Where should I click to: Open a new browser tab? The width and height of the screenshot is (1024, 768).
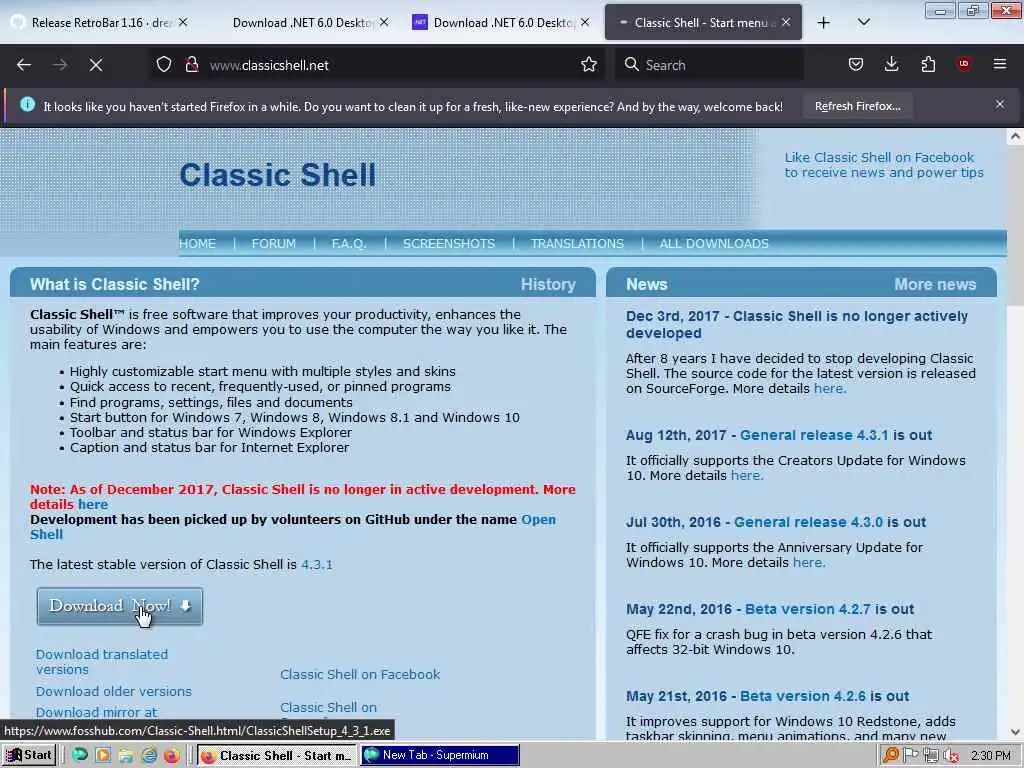pyautogui.click(x=824, y=23)
